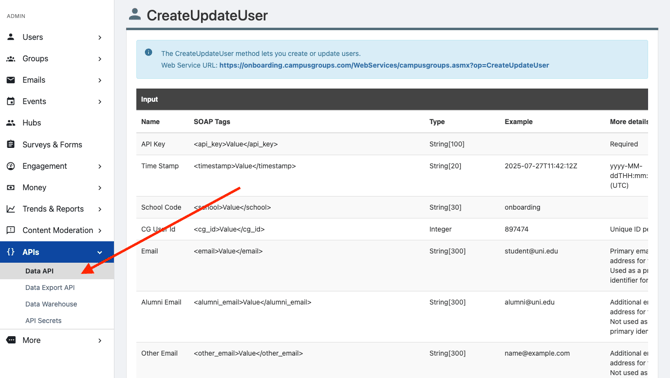This screenshot has height=378, width=670.
Task: Click the Surveys & Forms clipboard icon
Action: (x=11, y=144)
